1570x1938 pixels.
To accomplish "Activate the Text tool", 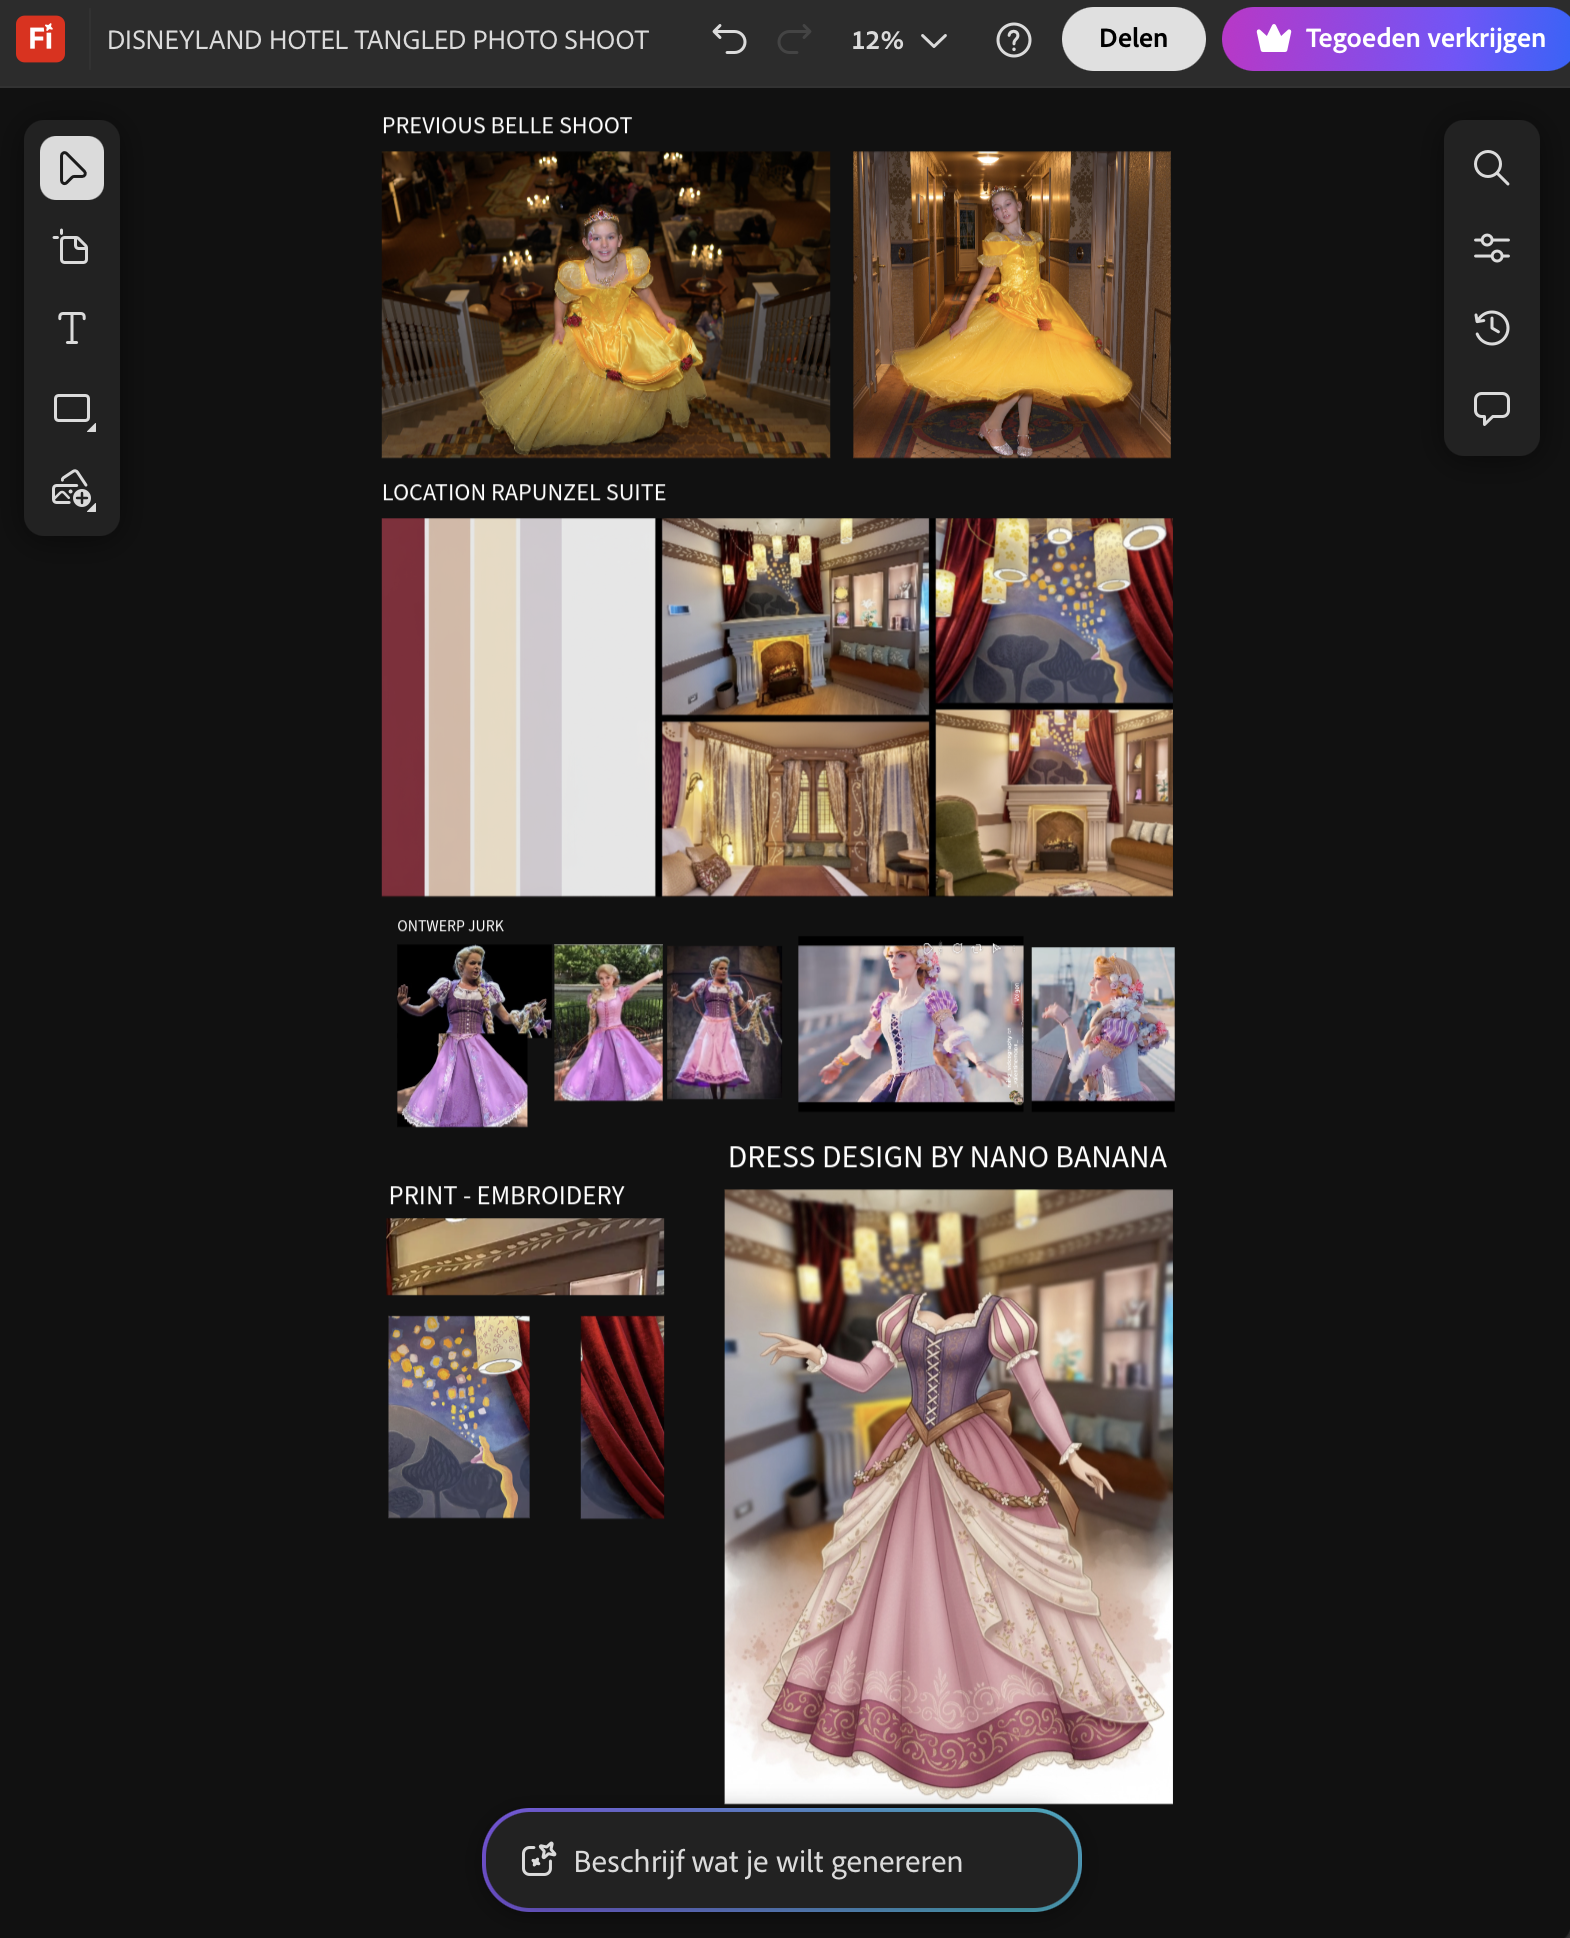I will click(x=72, y=328).
